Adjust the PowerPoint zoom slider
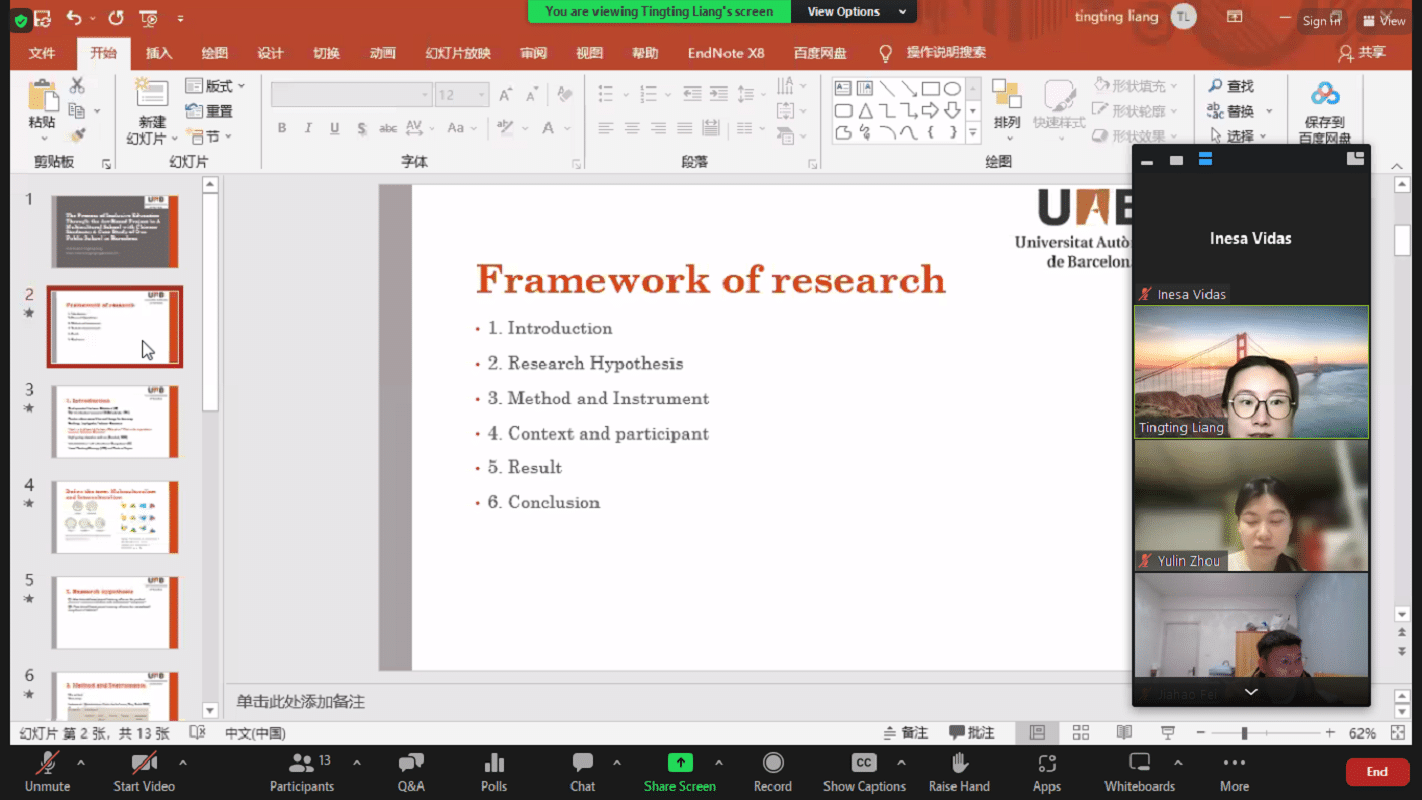Image resolution: width=1422 pixels, height=800 pixels. (x=1244, y=733)
